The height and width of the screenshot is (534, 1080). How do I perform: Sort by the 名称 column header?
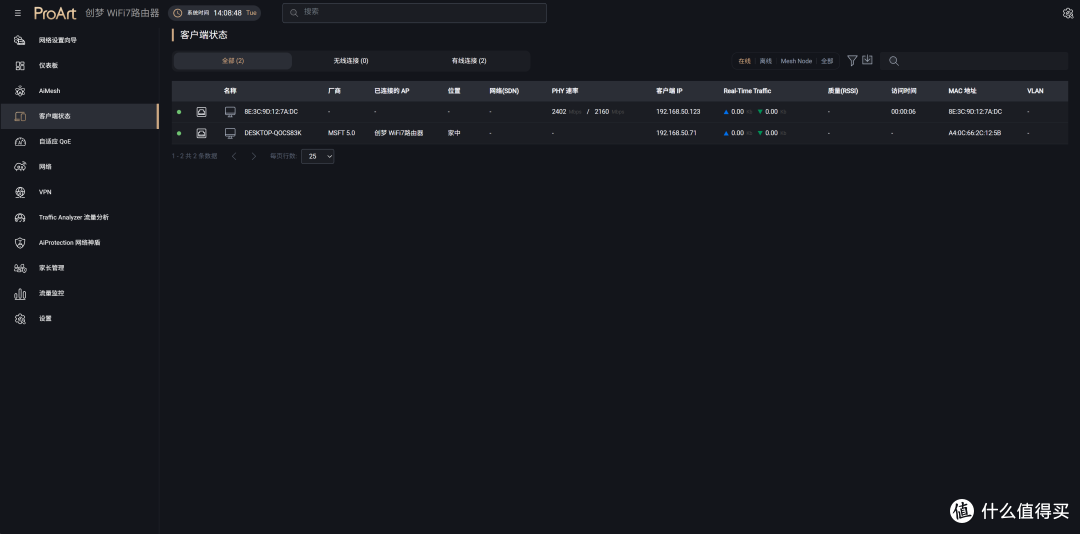(230, 91)
